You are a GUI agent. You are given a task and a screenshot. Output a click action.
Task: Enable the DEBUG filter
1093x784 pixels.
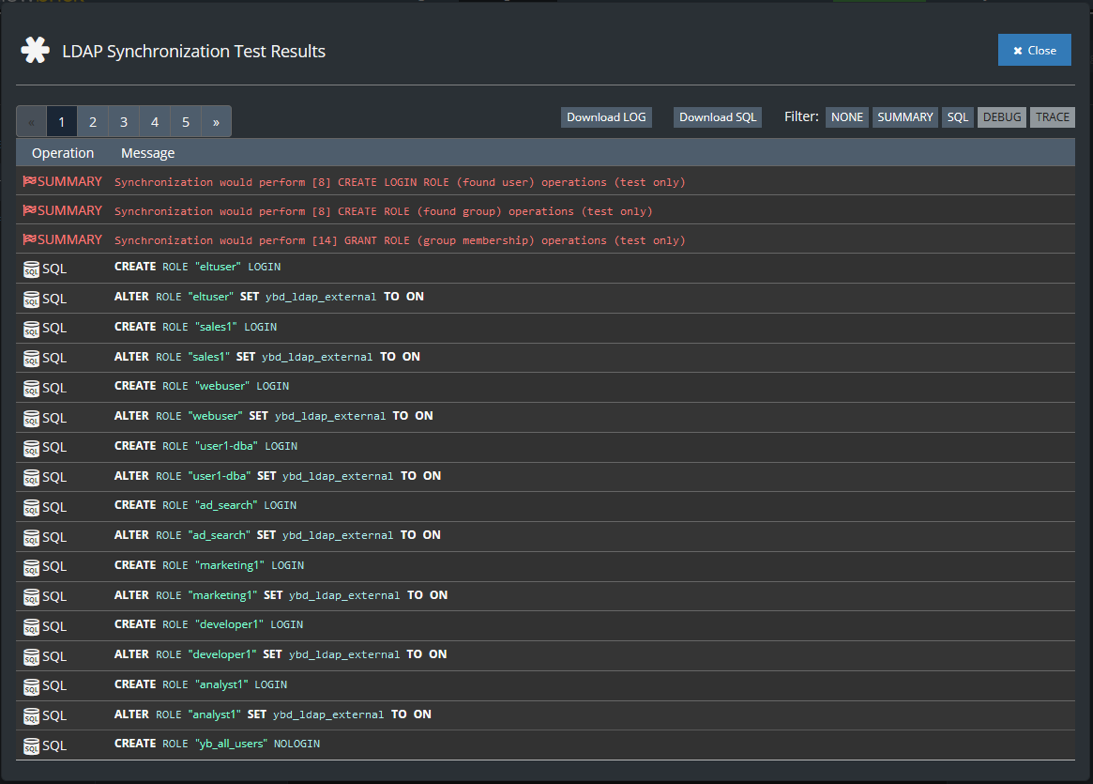[1002, 117]
